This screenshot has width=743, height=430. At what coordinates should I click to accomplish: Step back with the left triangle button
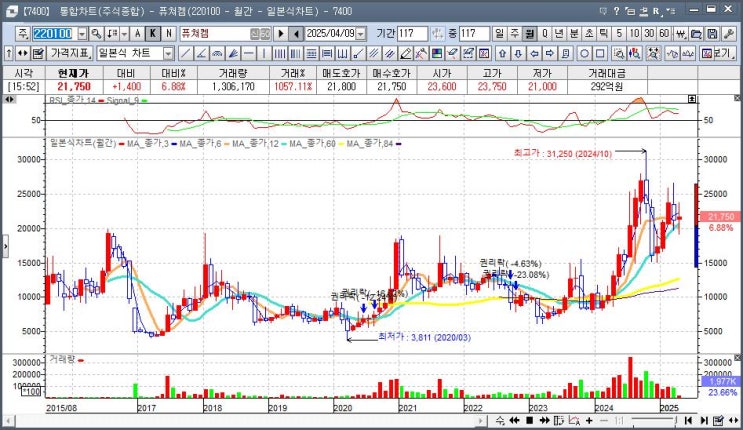296,34
